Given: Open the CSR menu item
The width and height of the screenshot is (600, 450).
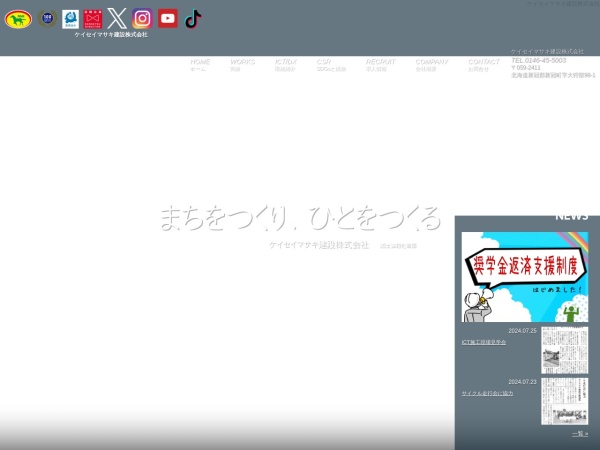Looking at the screenshot, I should click(331, 65).
